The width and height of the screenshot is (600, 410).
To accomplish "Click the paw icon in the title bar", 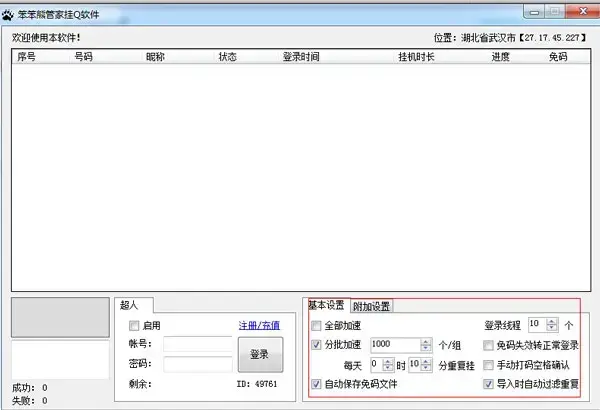I will 8,15.
